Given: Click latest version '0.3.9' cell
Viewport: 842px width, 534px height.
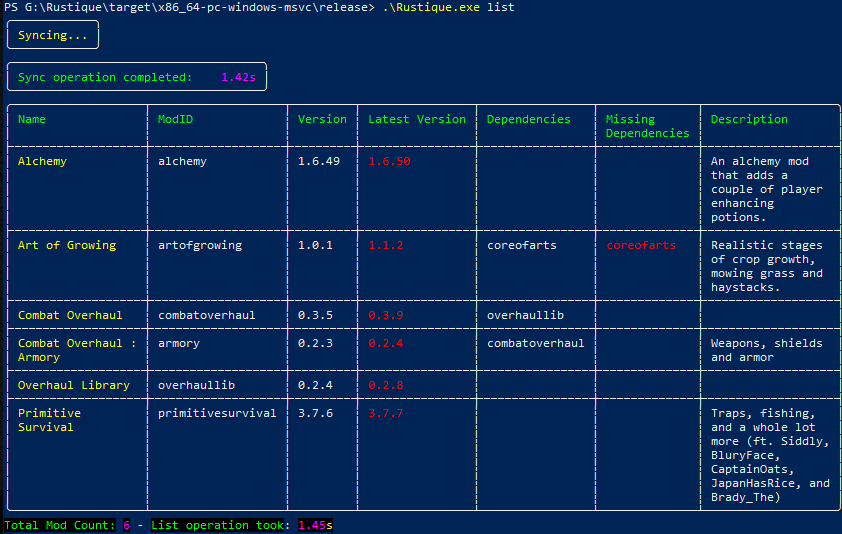Looking at the screenshot, I should pos(386,315).
